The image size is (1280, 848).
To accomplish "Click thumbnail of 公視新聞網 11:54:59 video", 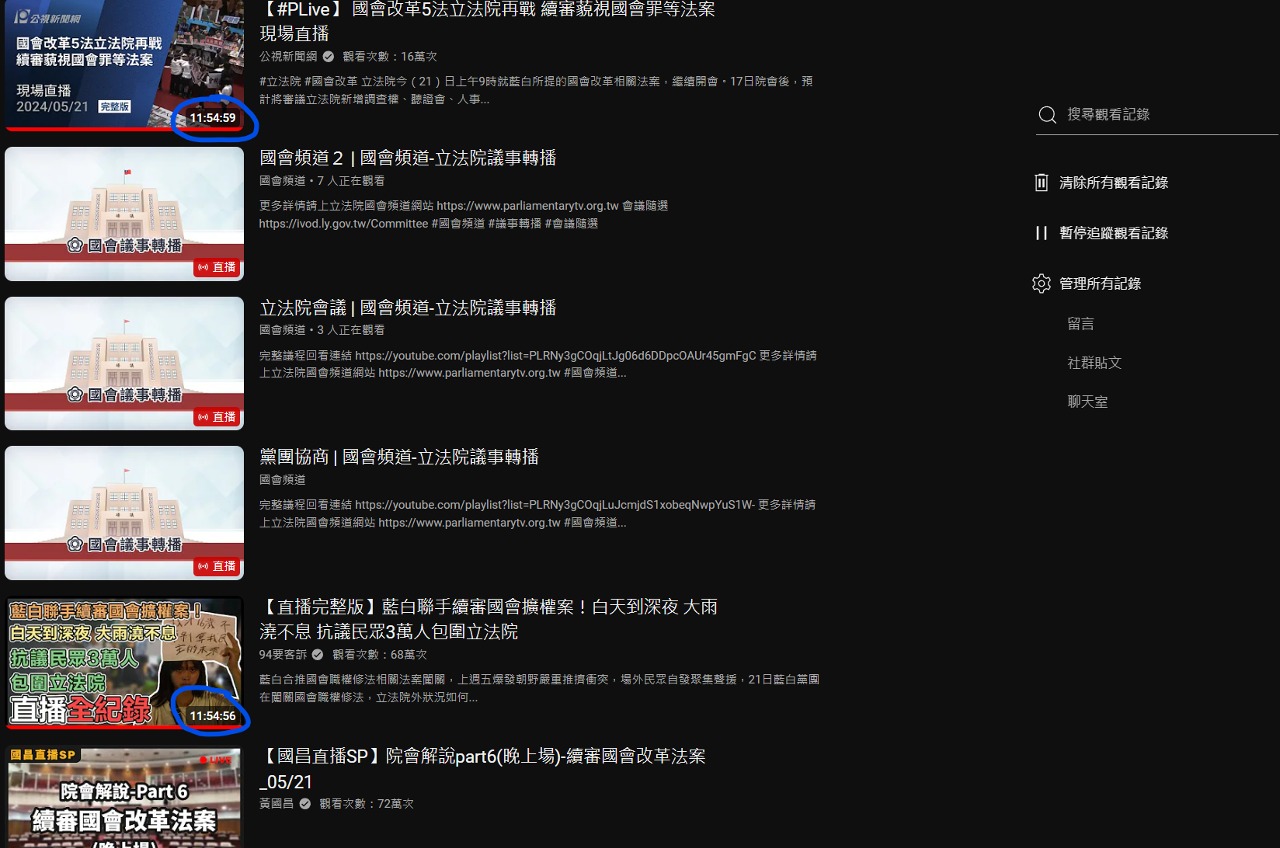I will [x=124, y=65].
